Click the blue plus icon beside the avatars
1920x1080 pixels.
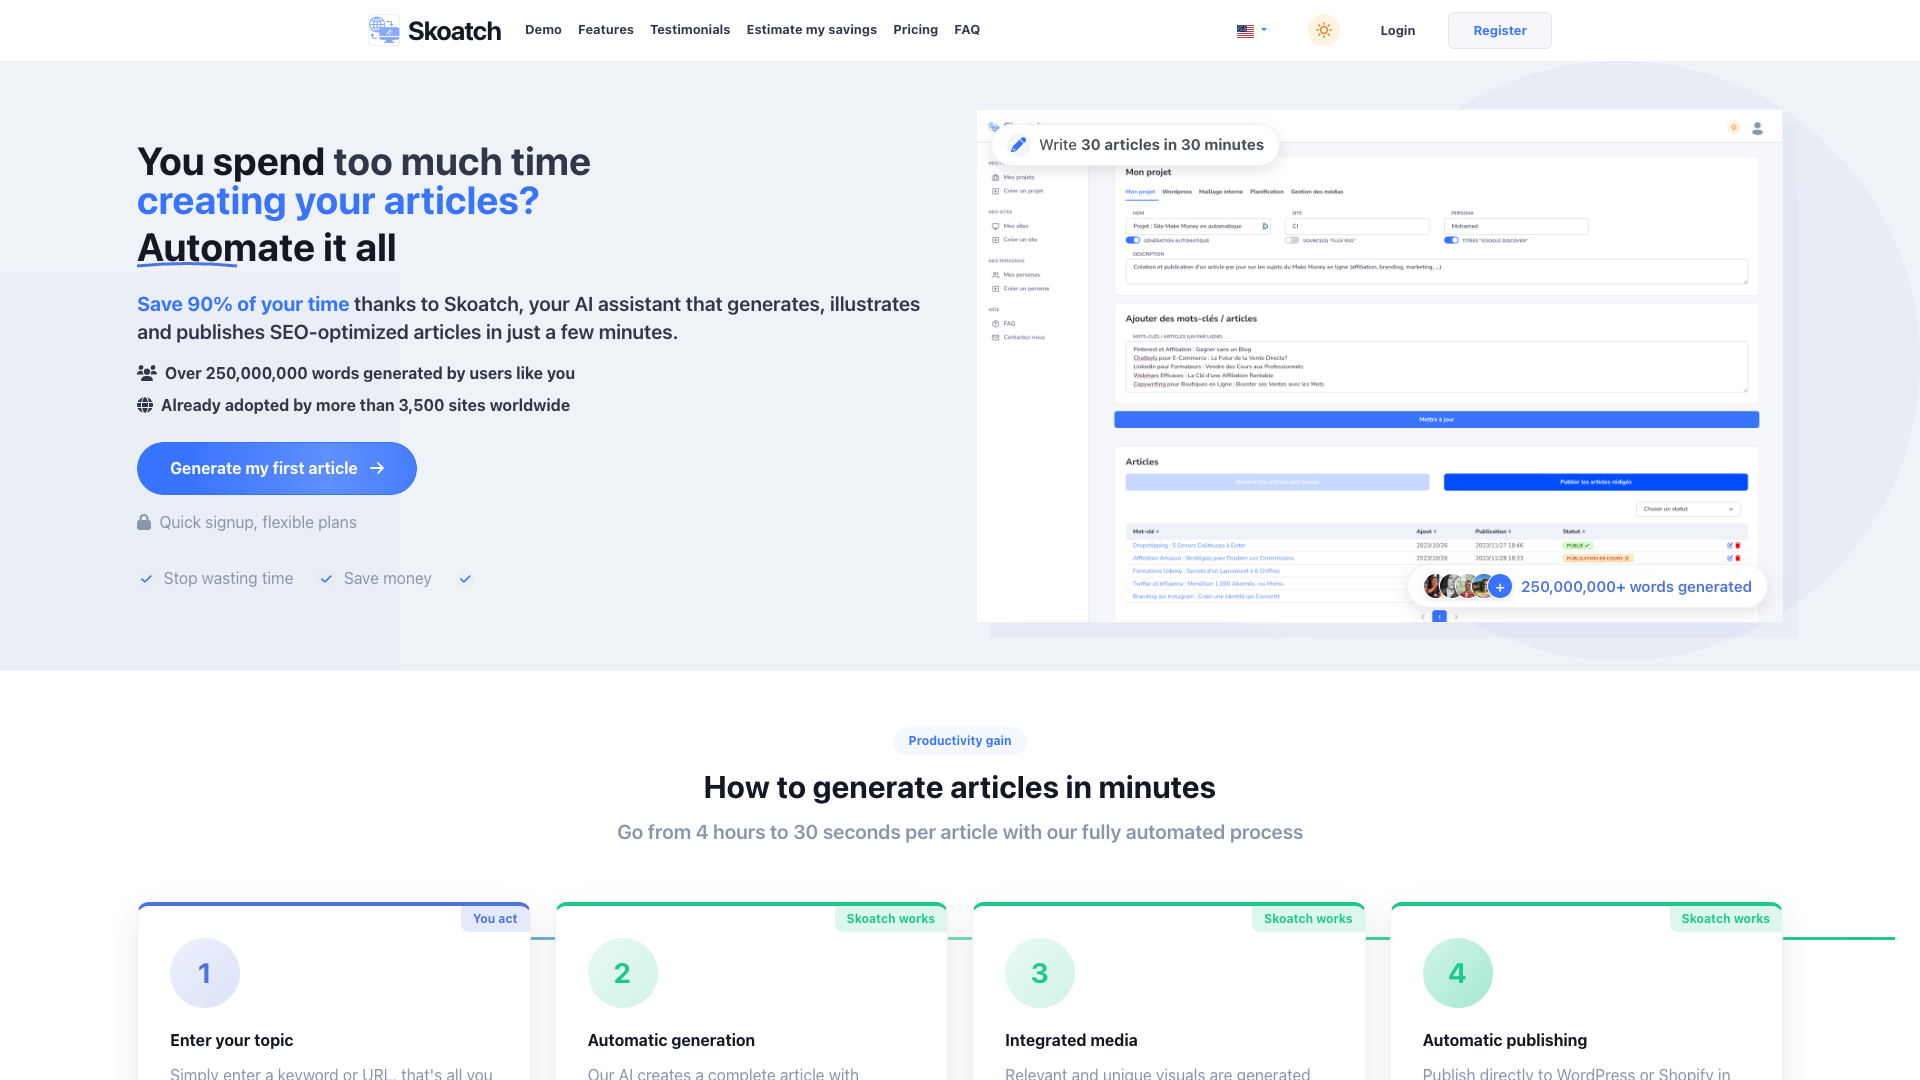tap(1499, 587)
